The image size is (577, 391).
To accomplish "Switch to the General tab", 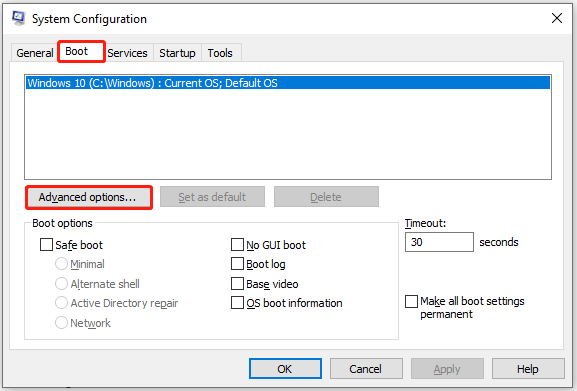I will click(35, 53).
